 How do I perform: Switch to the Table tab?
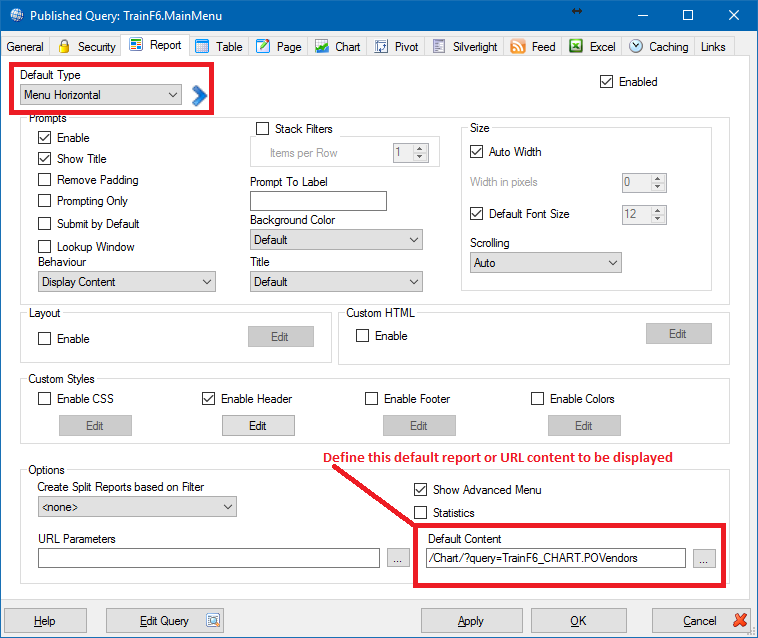(219, 46)
